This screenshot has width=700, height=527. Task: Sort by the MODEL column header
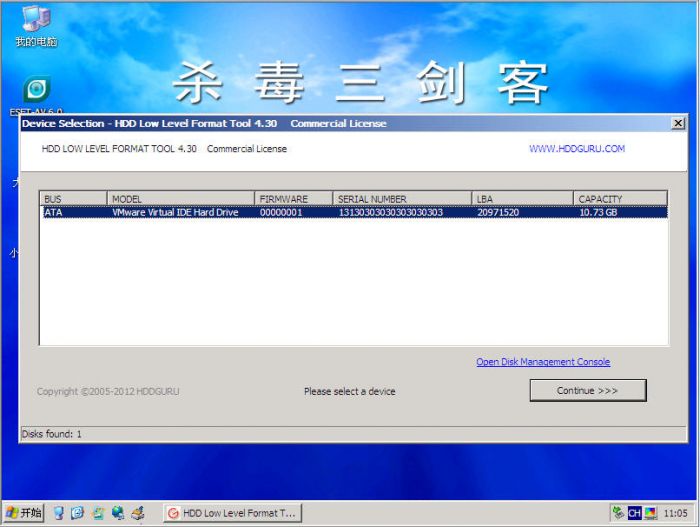[180, 199]
